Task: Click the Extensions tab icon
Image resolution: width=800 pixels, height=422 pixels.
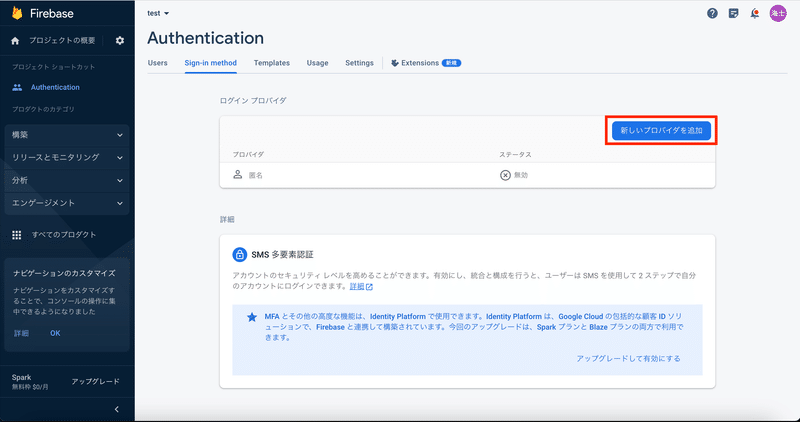Action: (394, 63)
